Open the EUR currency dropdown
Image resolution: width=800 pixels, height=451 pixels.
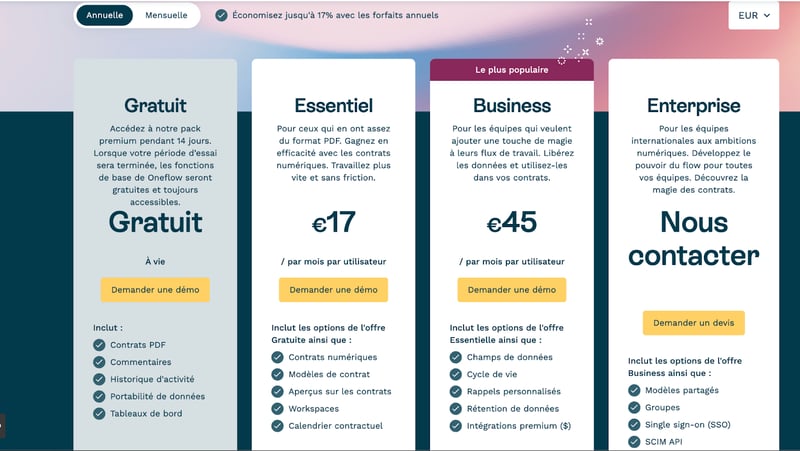tap(754, 15)
